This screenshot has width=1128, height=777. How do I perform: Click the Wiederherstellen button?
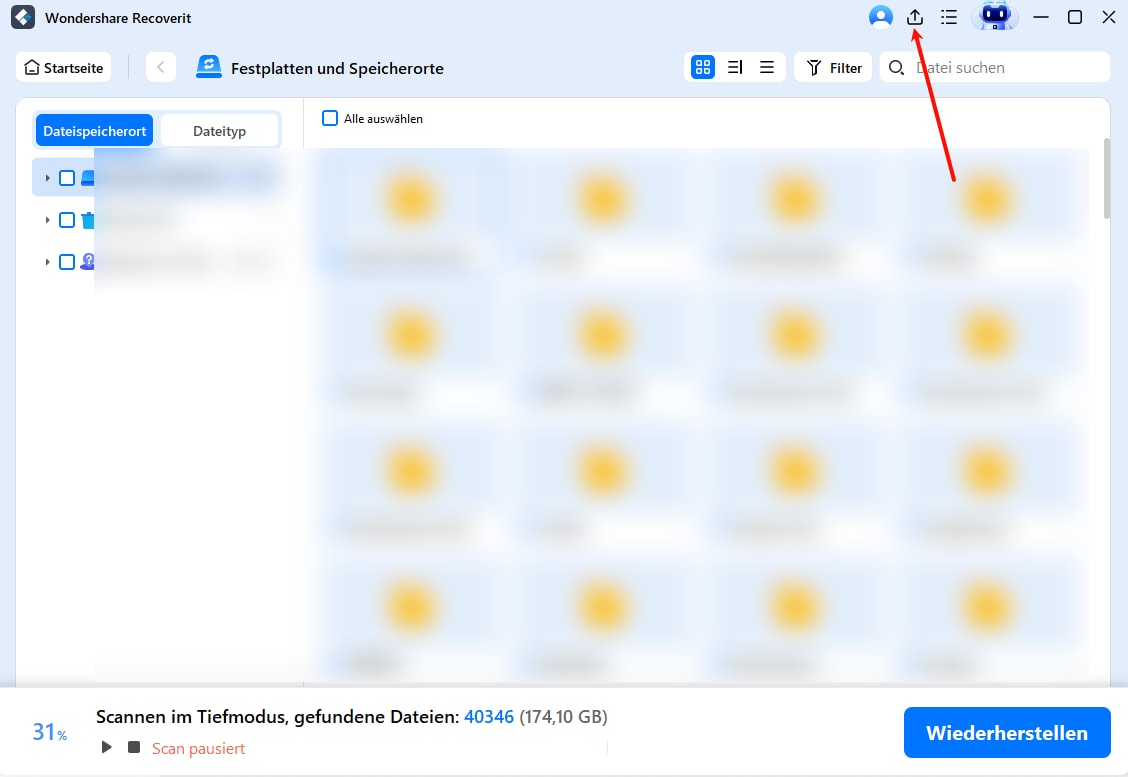click(x=1007, y=732)
